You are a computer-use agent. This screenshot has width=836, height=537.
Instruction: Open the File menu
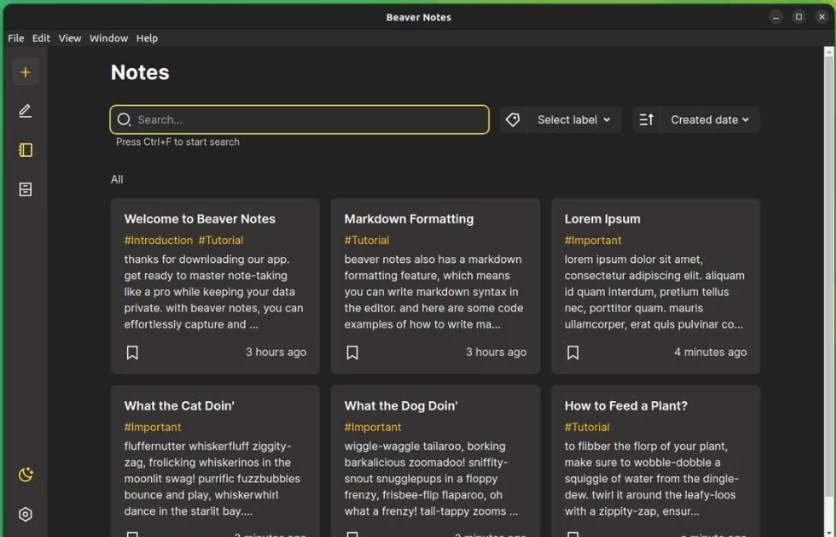(x=16, y=38)
